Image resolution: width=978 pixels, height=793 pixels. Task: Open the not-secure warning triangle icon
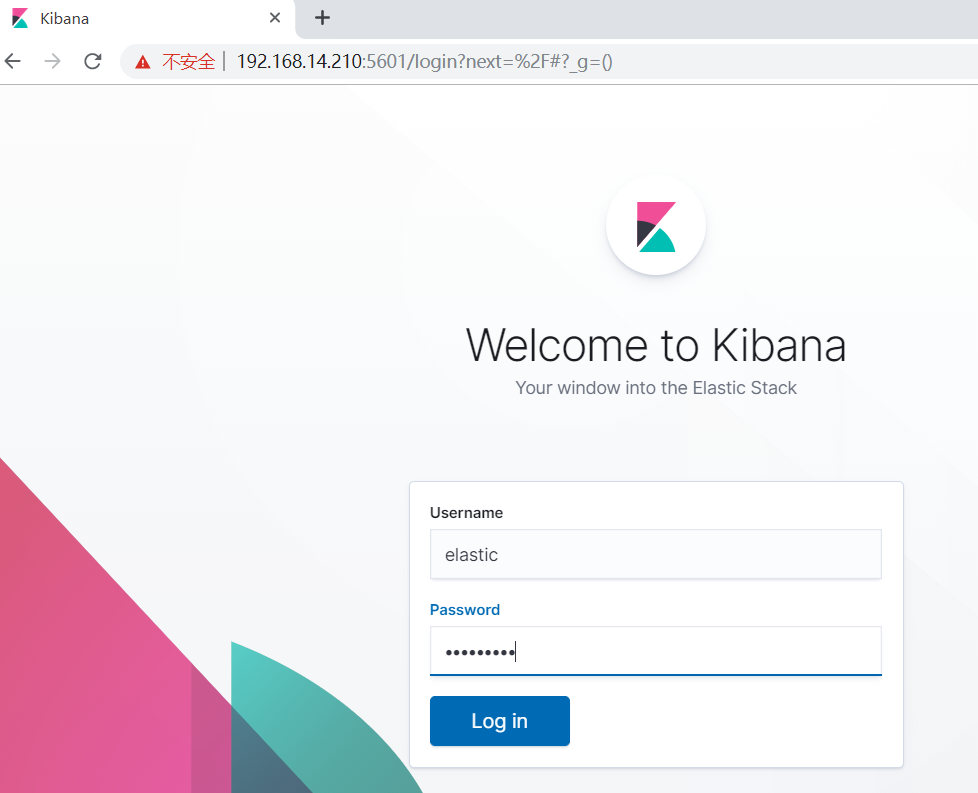coord(143,62)
